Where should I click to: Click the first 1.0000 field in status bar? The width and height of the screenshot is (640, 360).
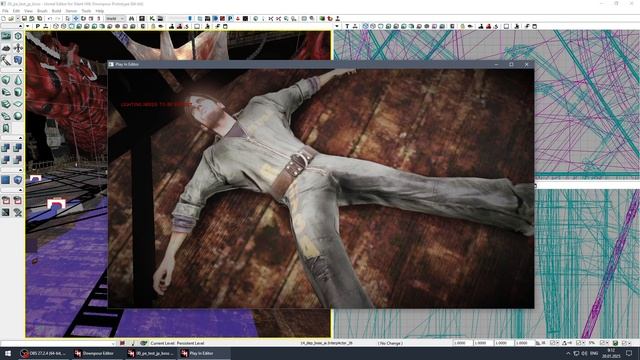tap(462, 343)
